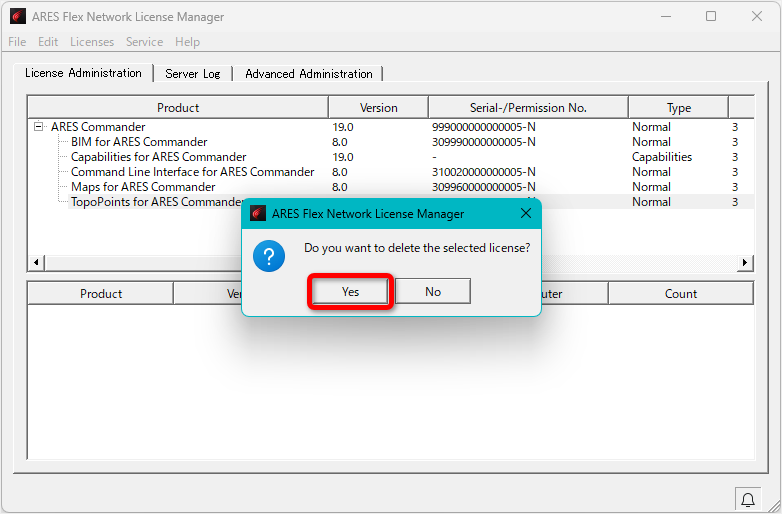Open the Edit menu
This screenshot has height=514, width=782.
tap(48, 42)
